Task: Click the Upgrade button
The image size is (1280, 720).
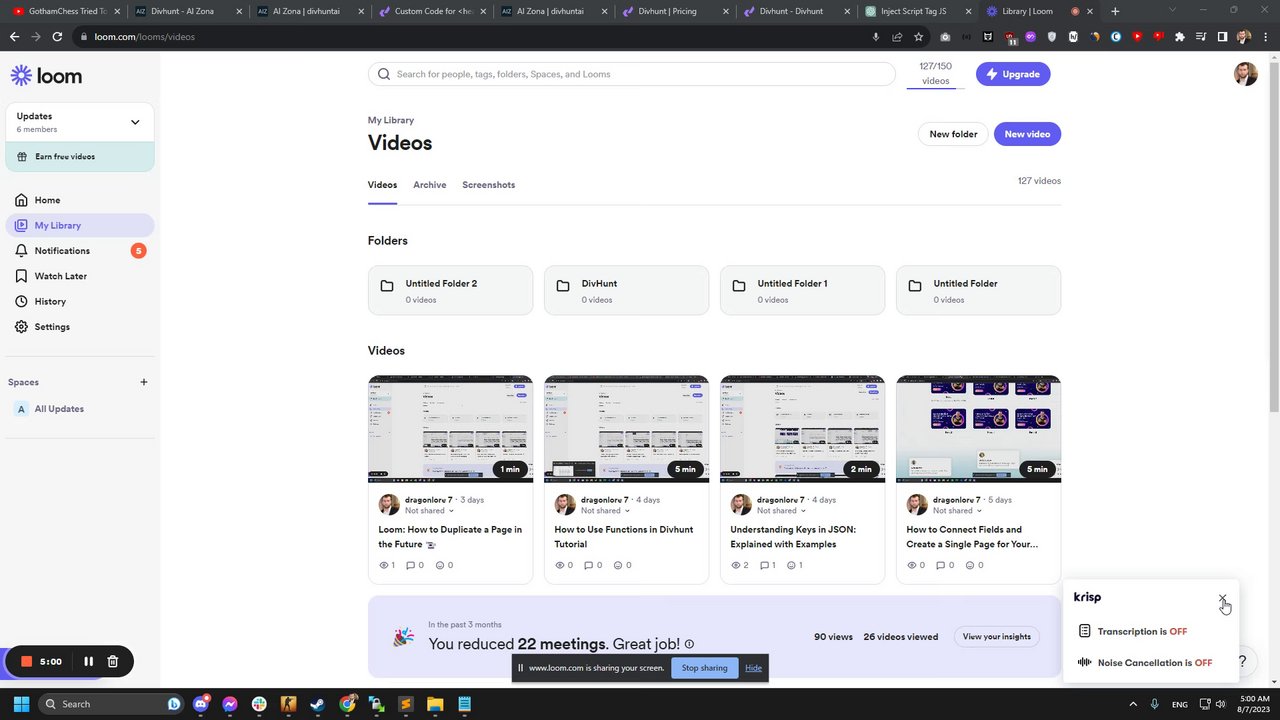Action: [x=1013, y=74]
